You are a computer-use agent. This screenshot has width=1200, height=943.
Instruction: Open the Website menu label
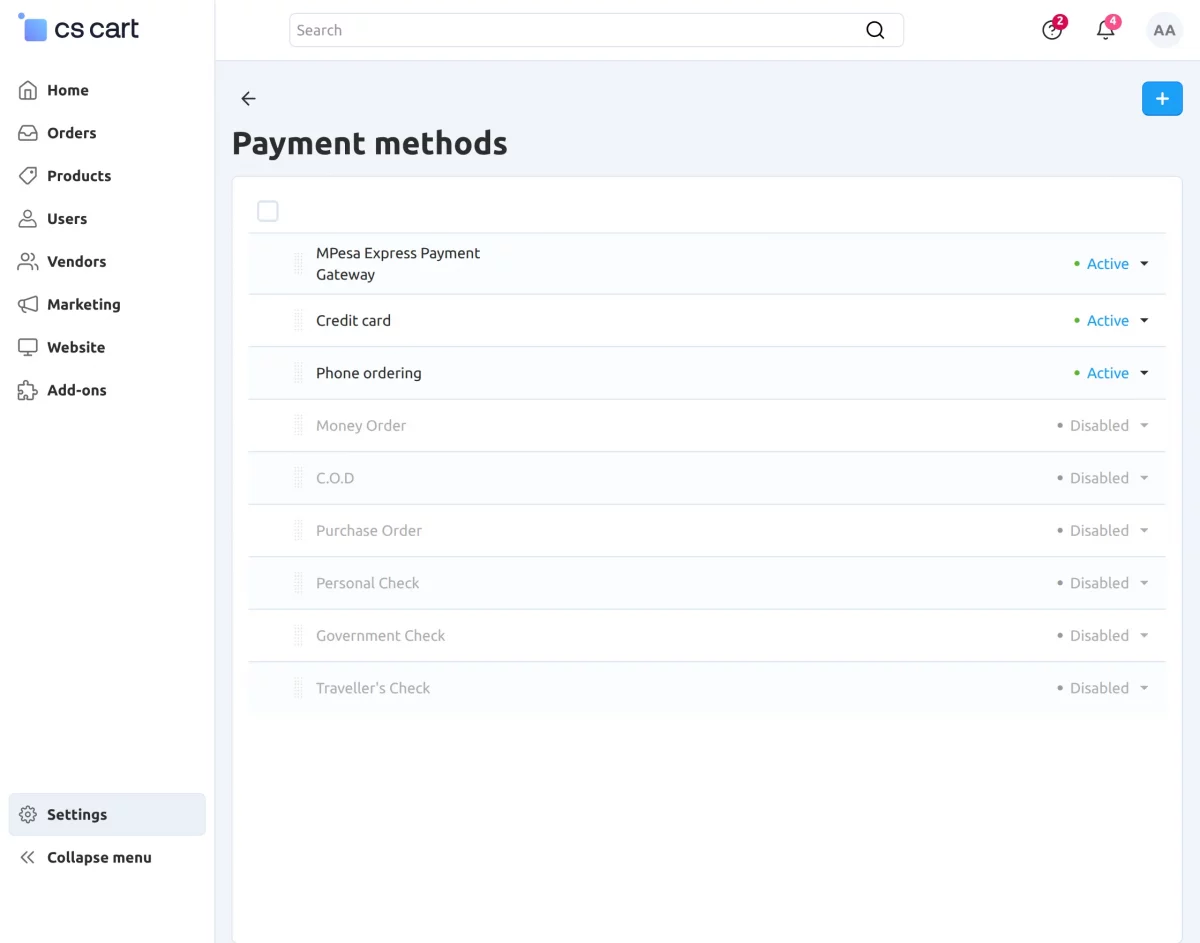(76, 348)
